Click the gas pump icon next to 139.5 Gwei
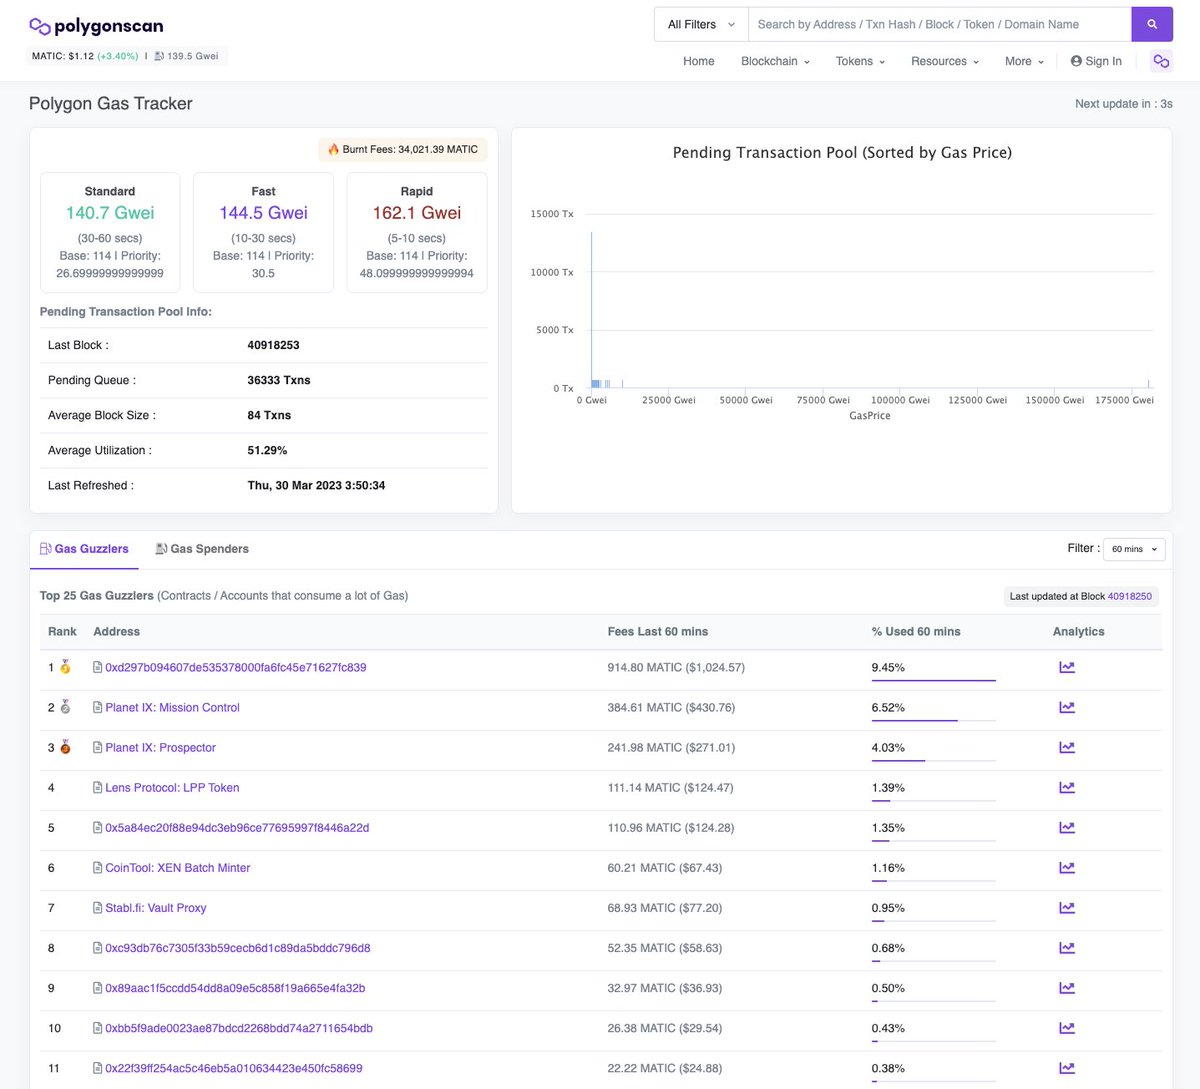 [x=159, y=56]
